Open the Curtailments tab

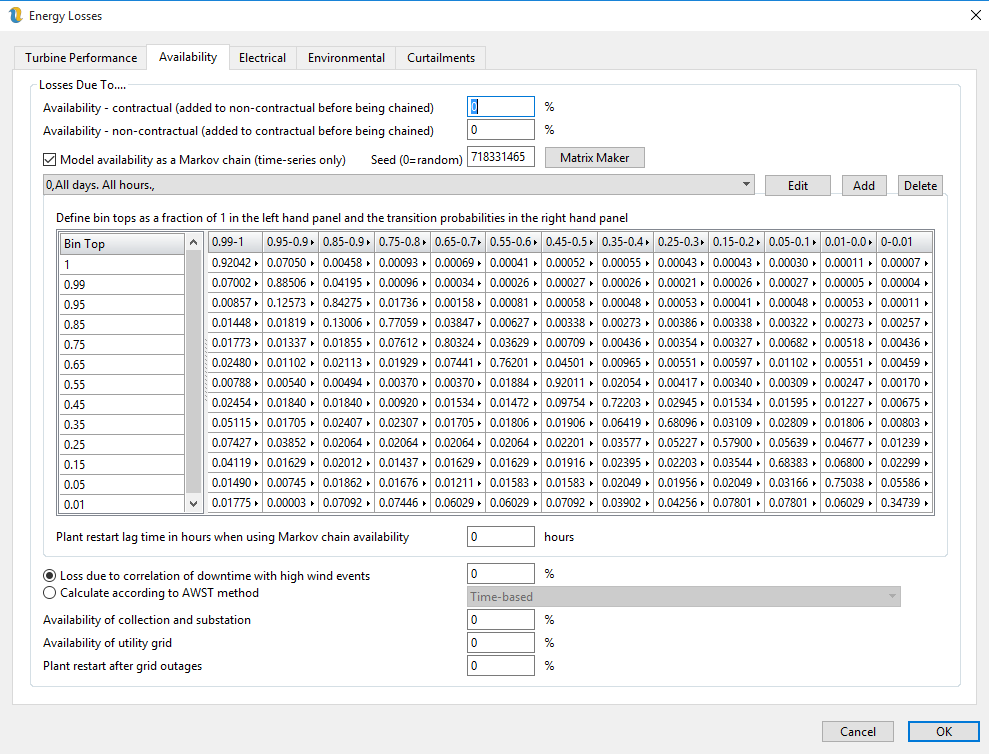coord(441,58)
